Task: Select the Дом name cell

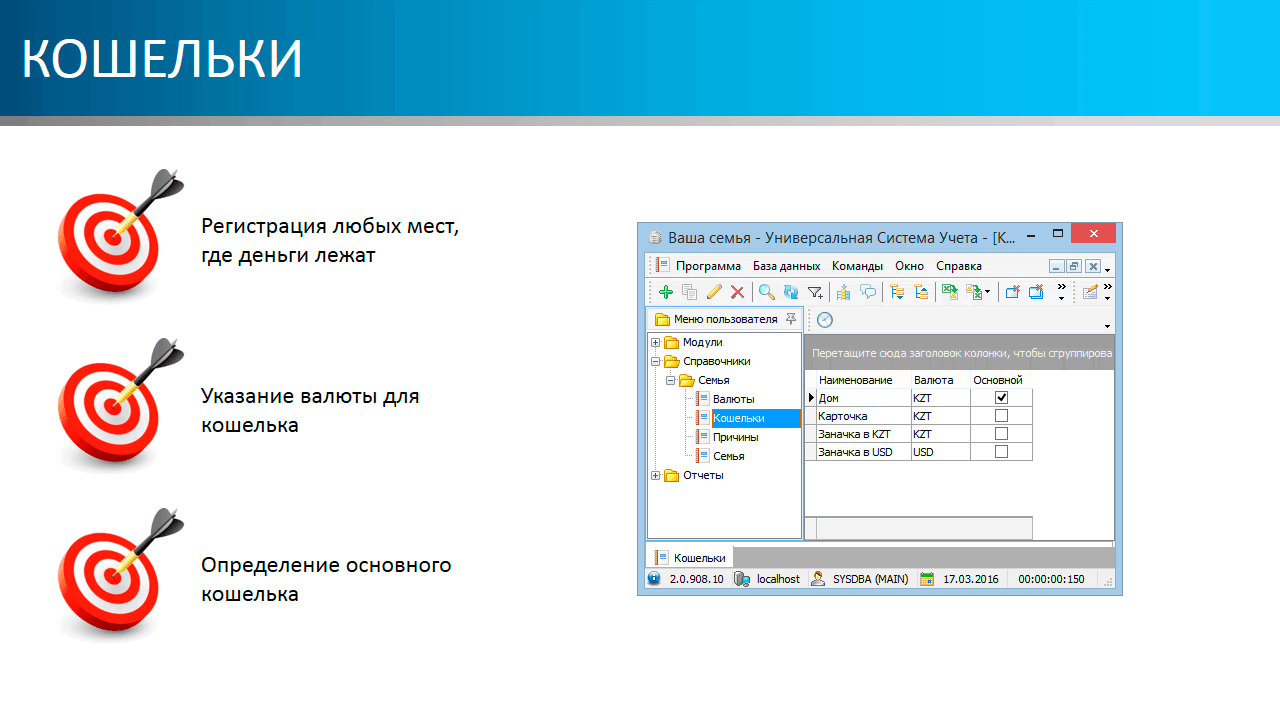Action: [863, 398]
